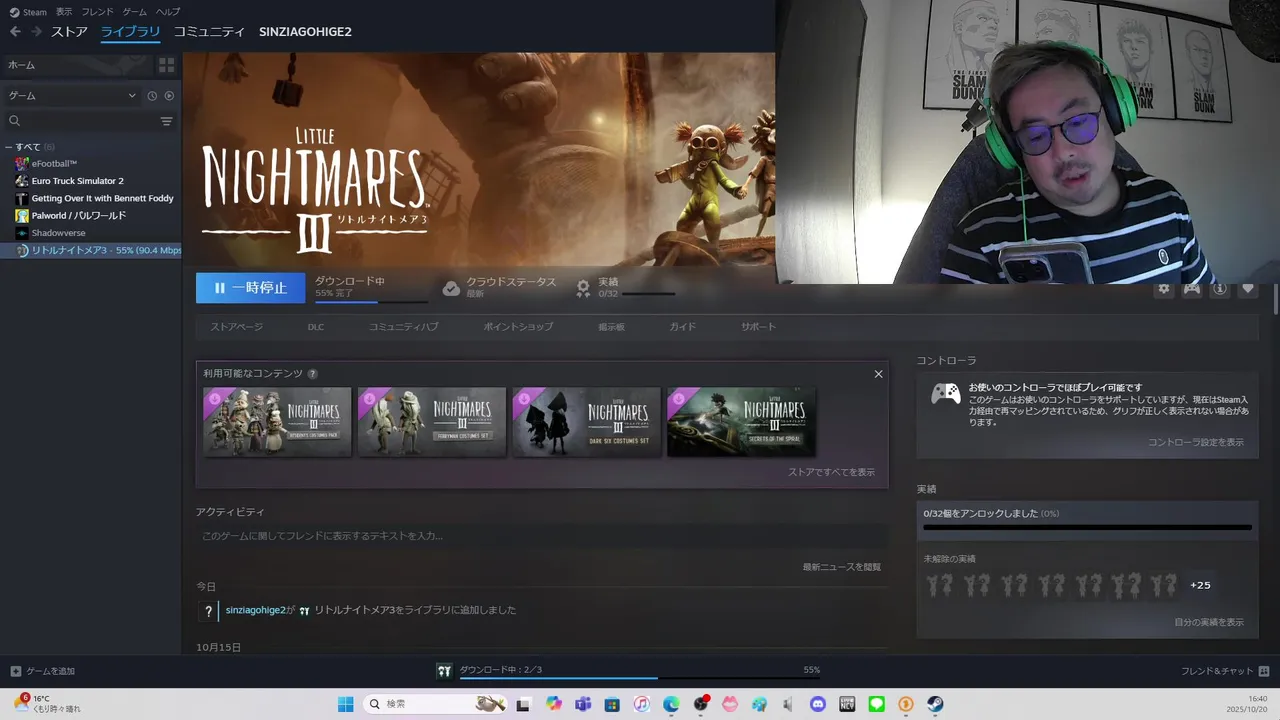The image size is (1280, 720).
Task: Switch to the ライブラリ tab
Action: (130, 32)
